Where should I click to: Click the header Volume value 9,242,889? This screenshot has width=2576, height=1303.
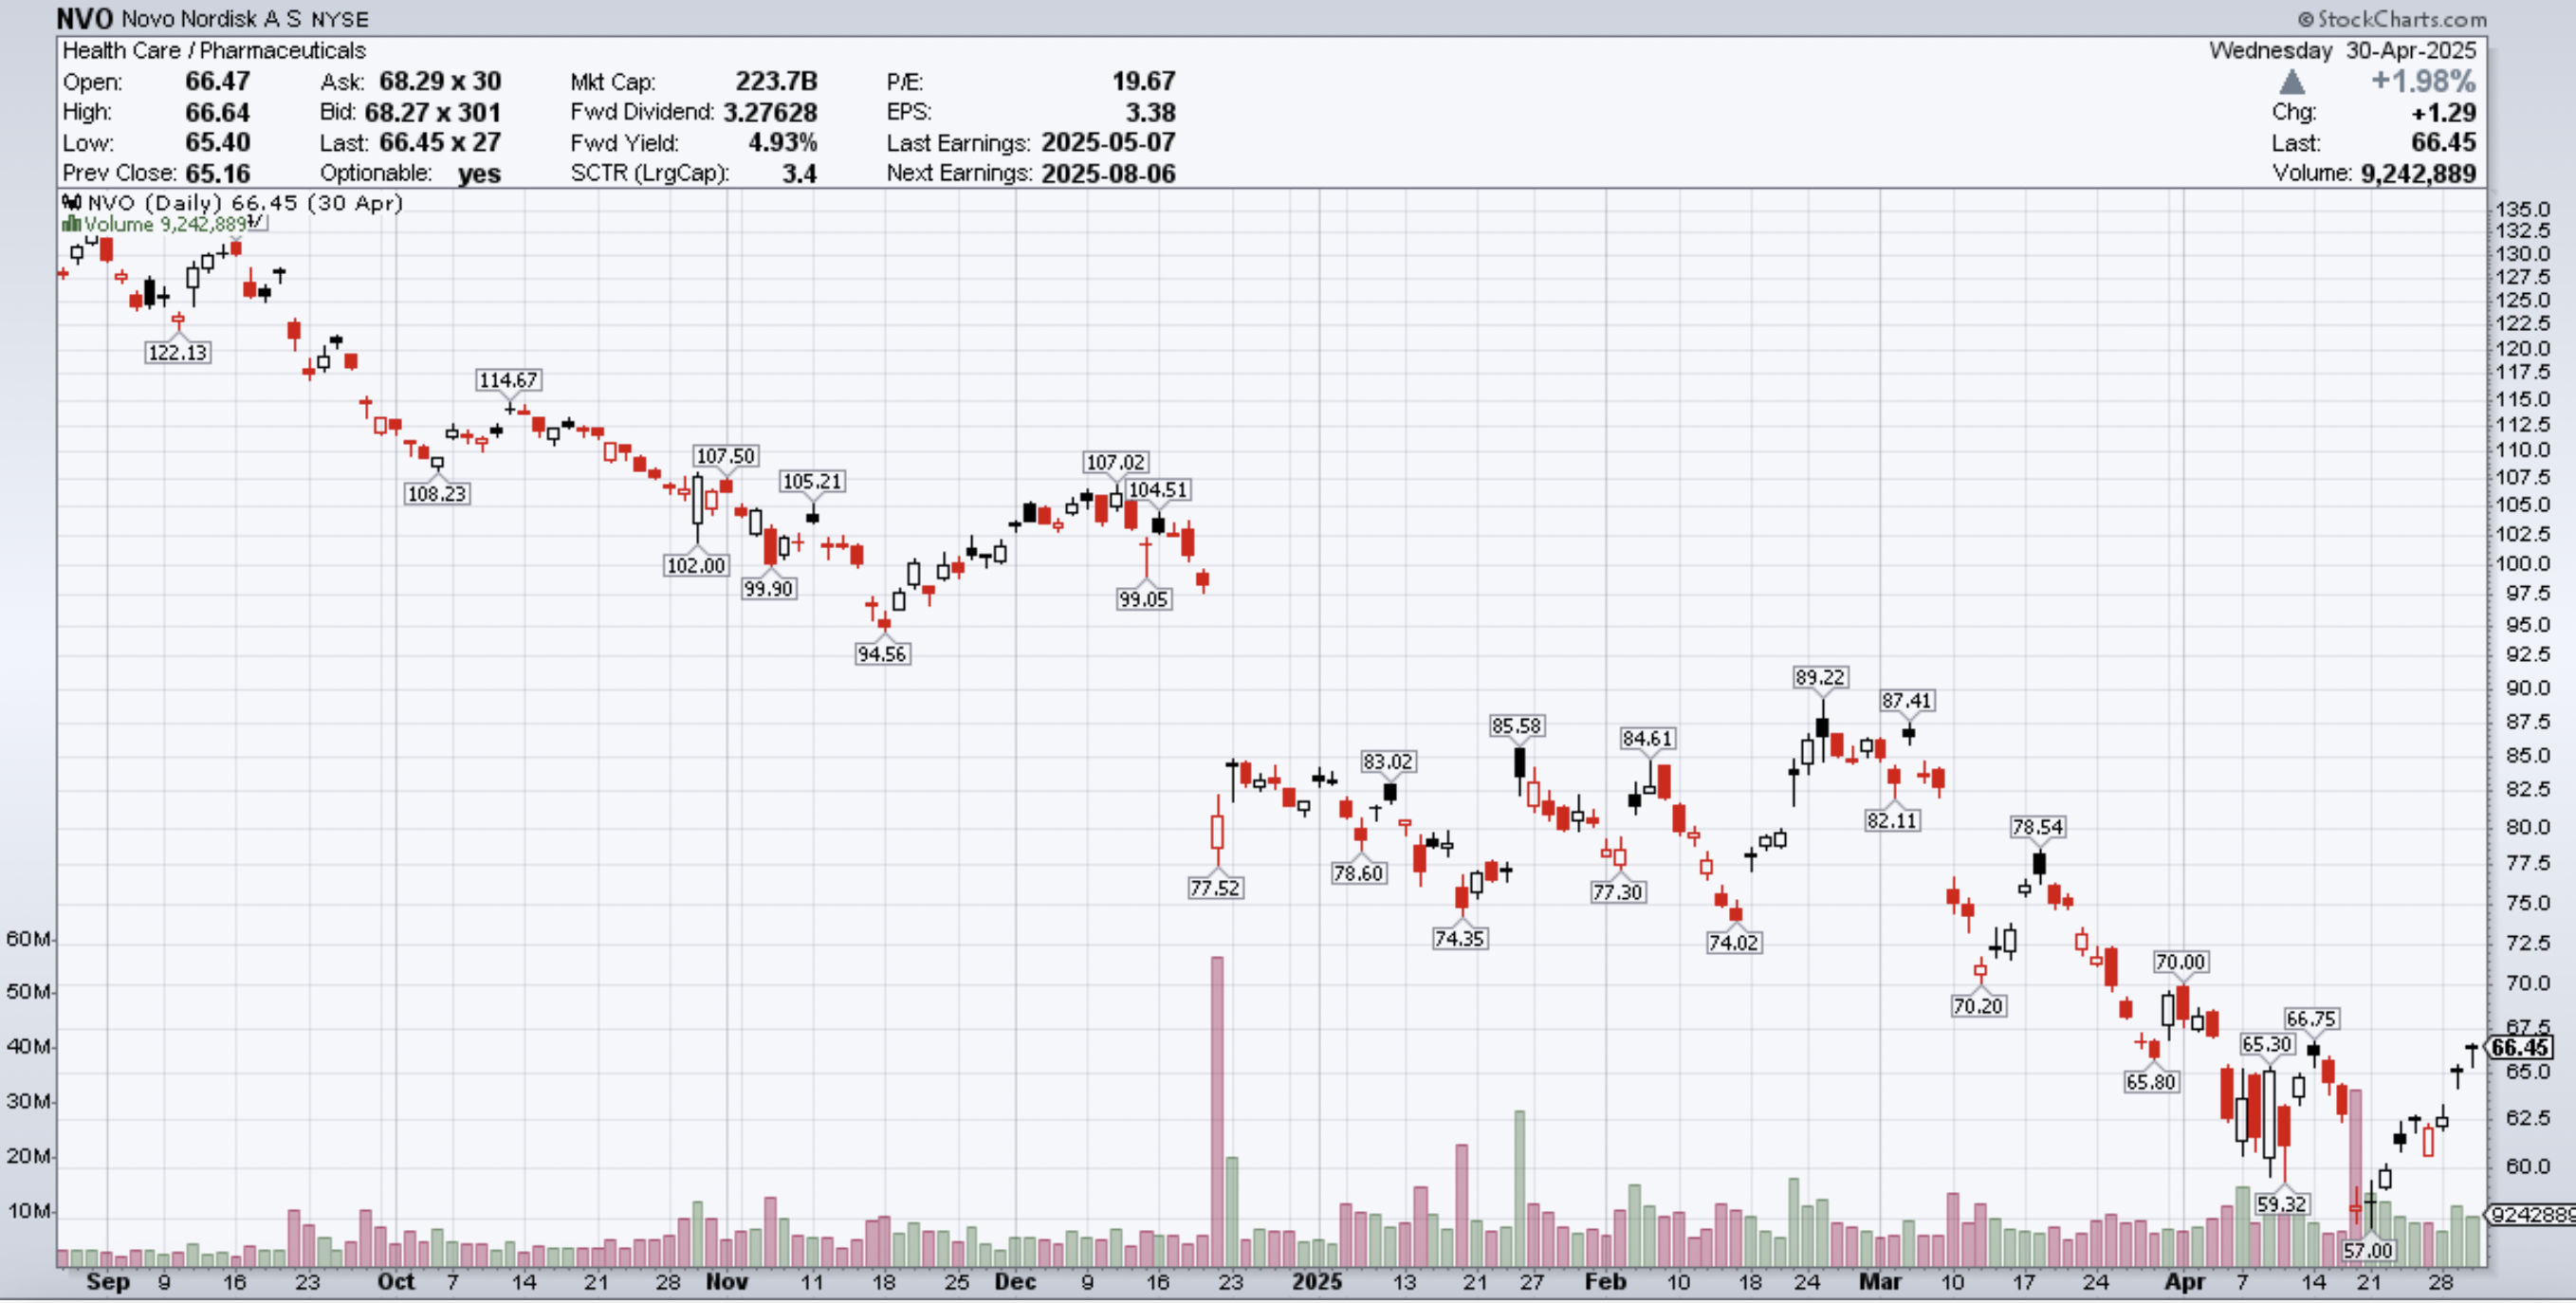[2418, 173]
